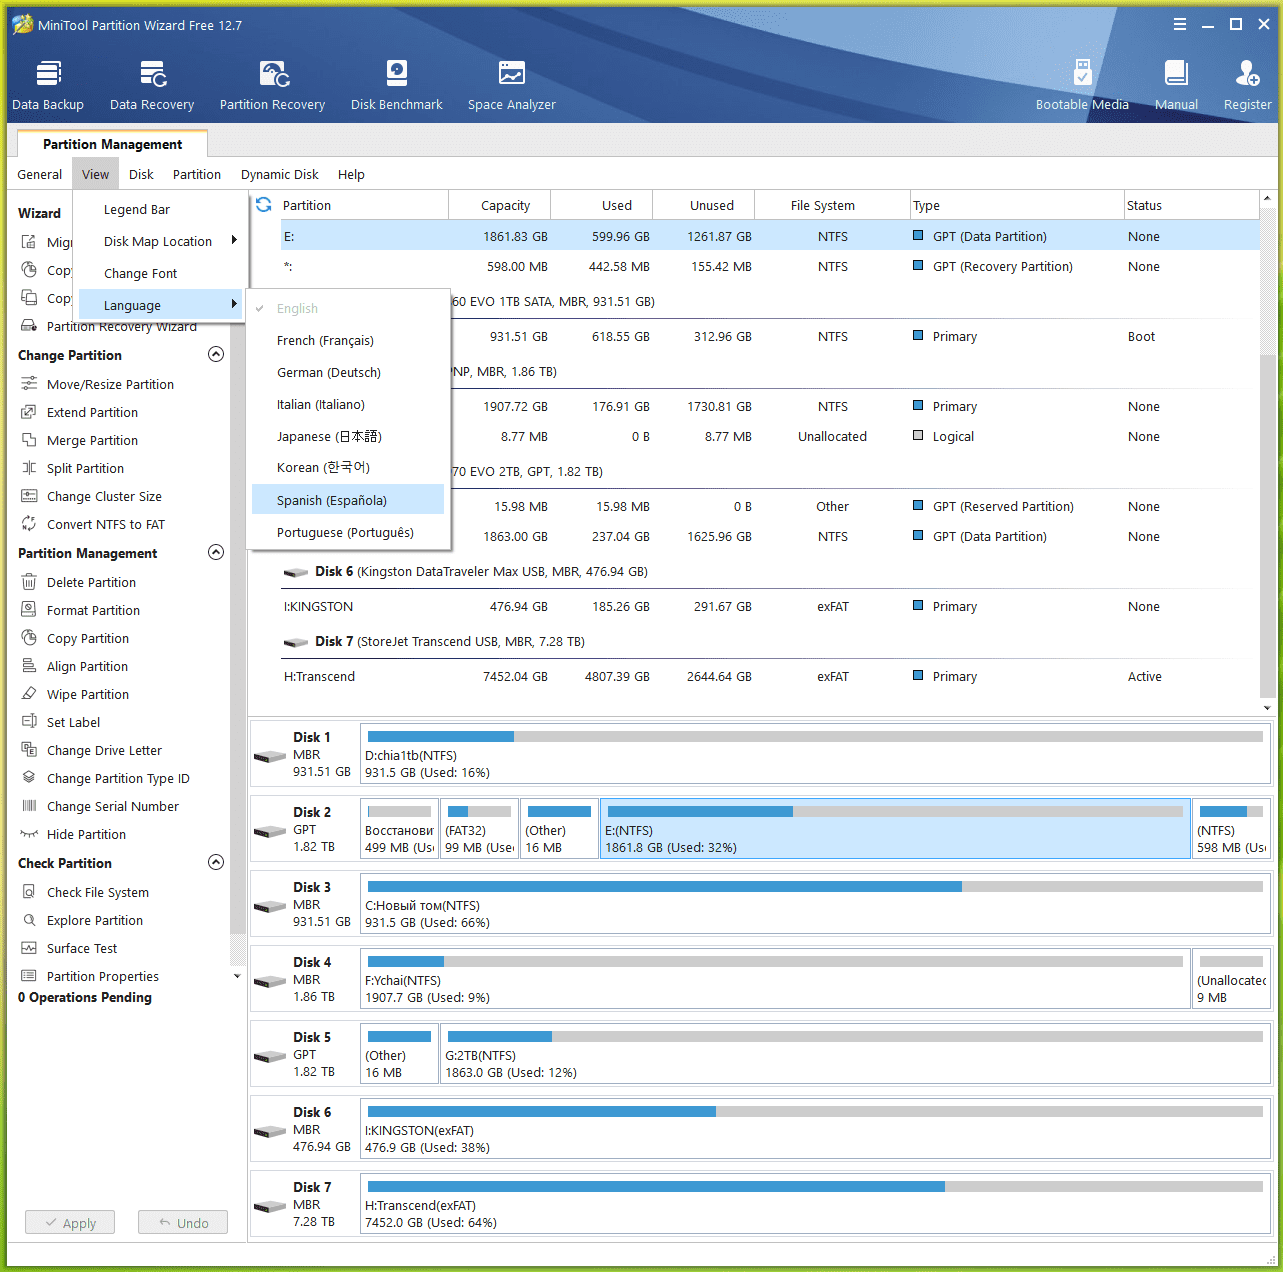Expand the Disk Map Location submenu
Screen dimensions: 1283x1272
(x=160, y=242)
